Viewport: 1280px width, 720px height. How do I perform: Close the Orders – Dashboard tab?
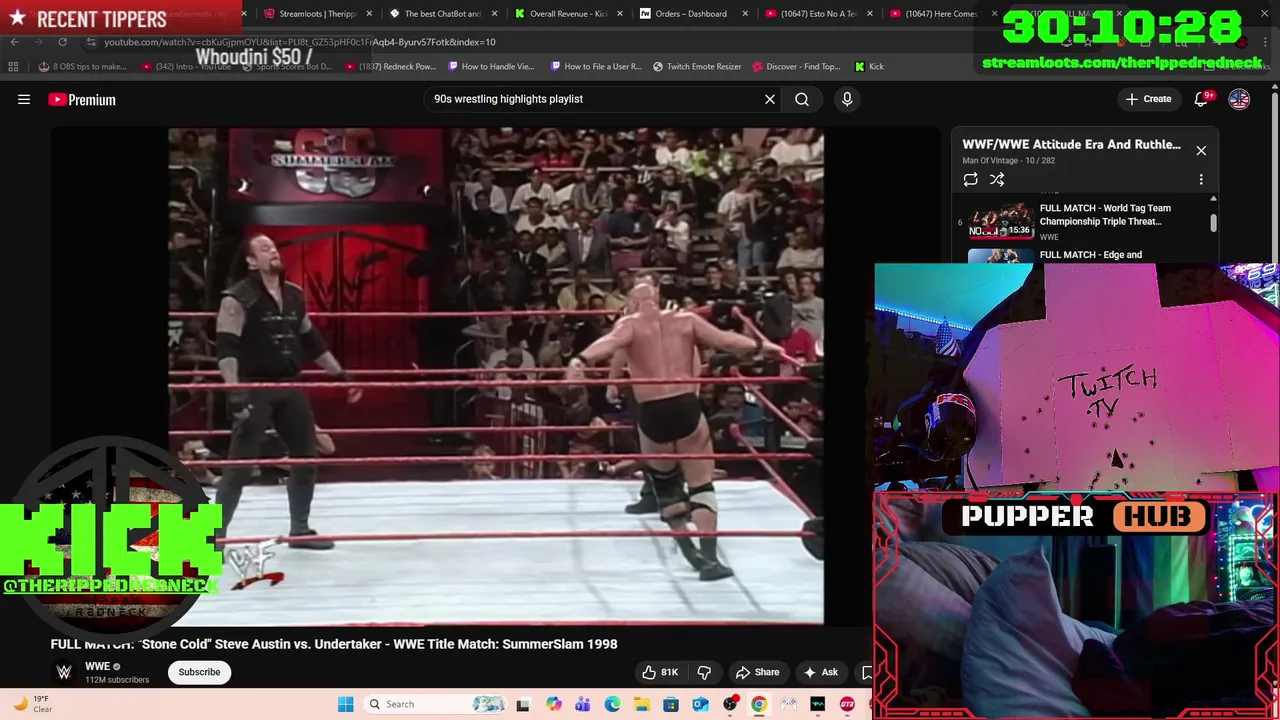[745, 14]
